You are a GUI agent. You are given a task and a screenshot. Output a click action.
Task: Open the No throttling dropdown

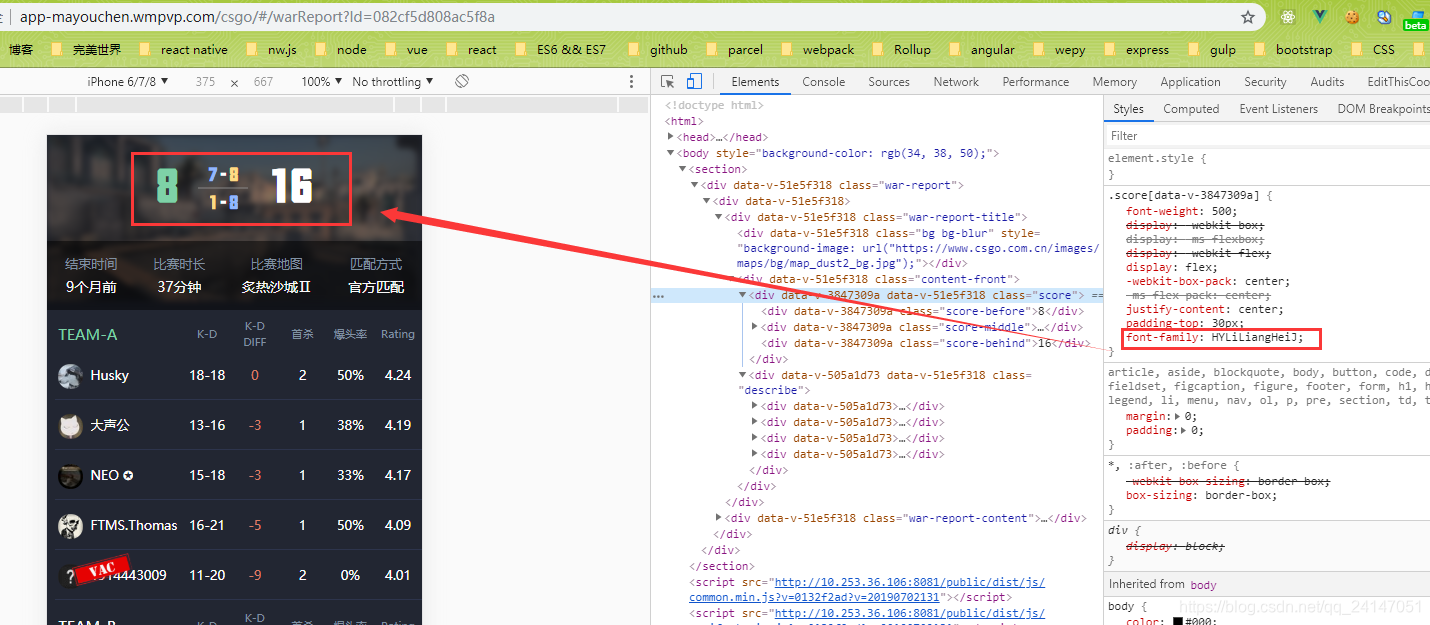point(393,82)
